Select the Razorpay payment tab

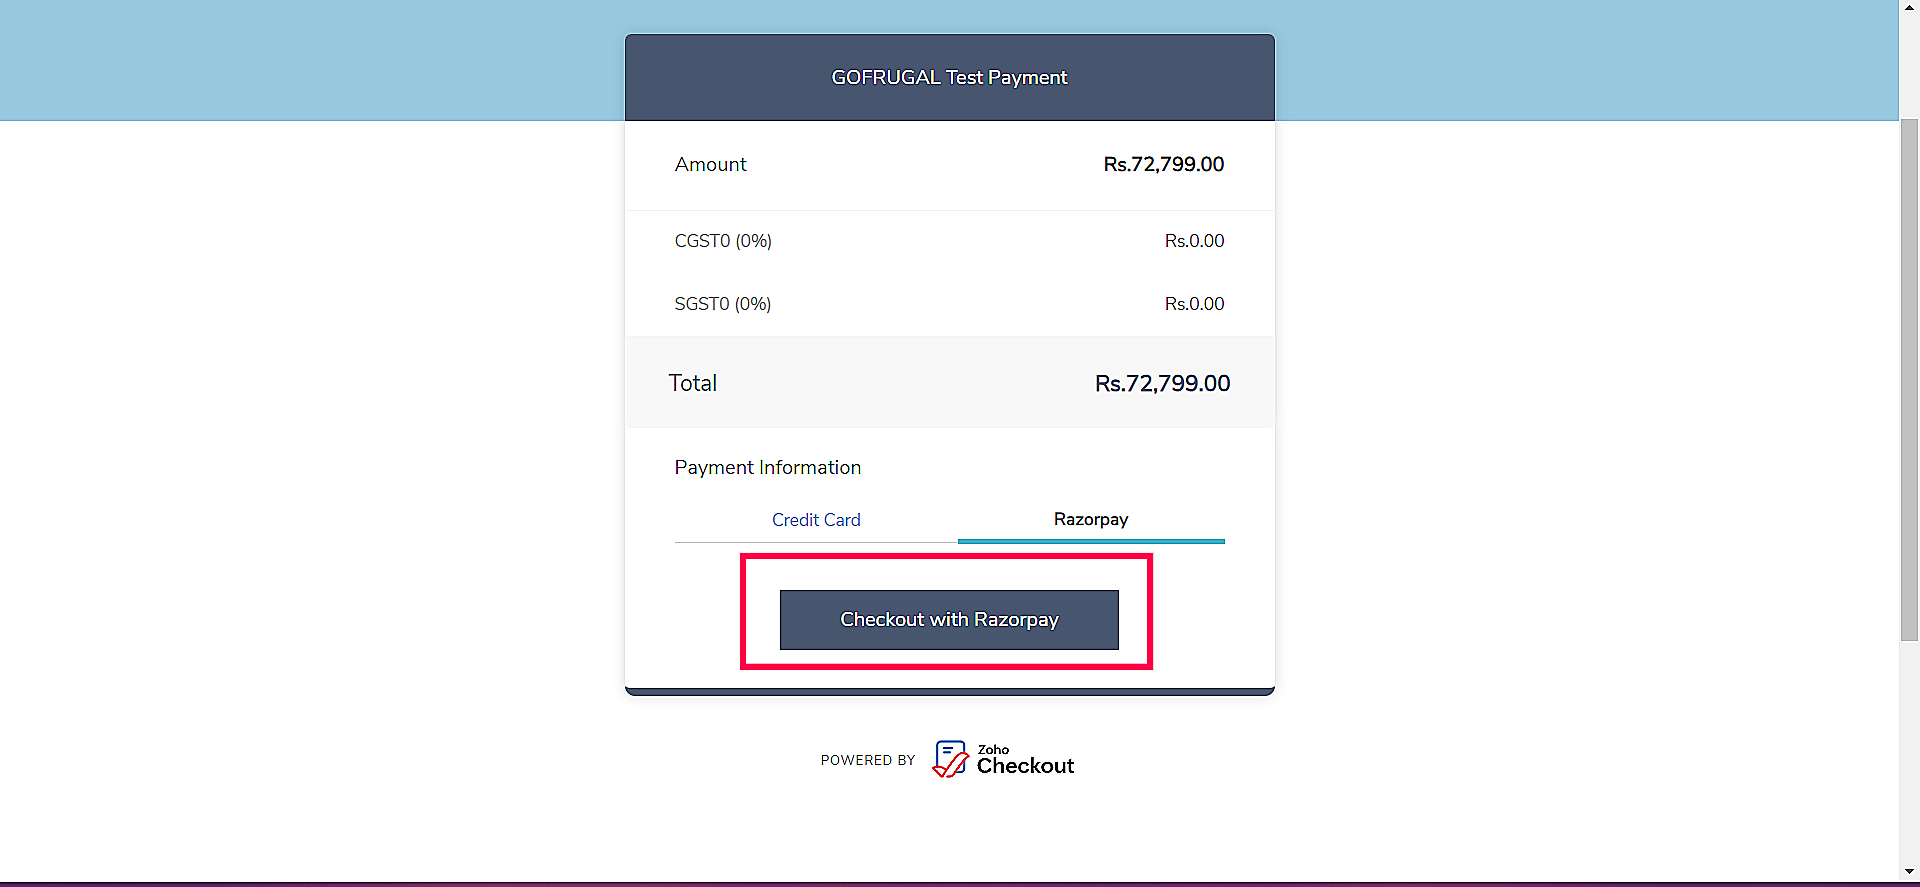click(1090, 520)
